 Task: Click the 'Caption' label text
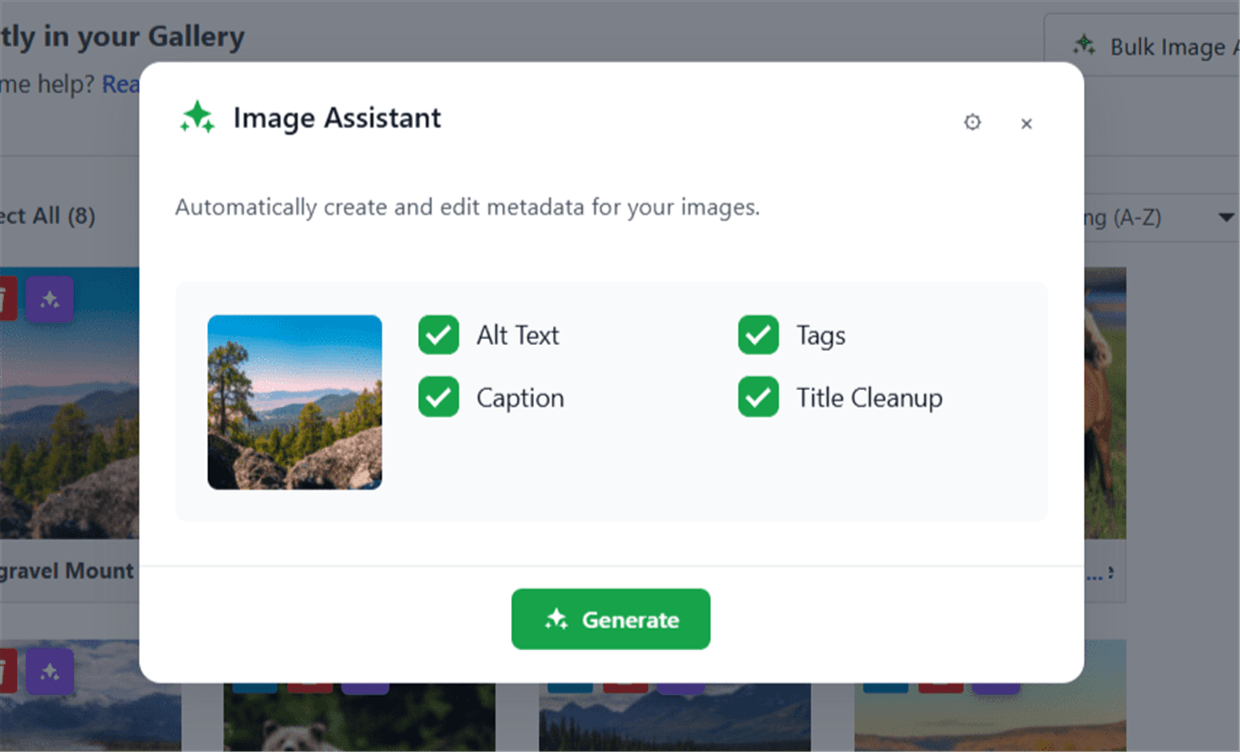point(520,398)
